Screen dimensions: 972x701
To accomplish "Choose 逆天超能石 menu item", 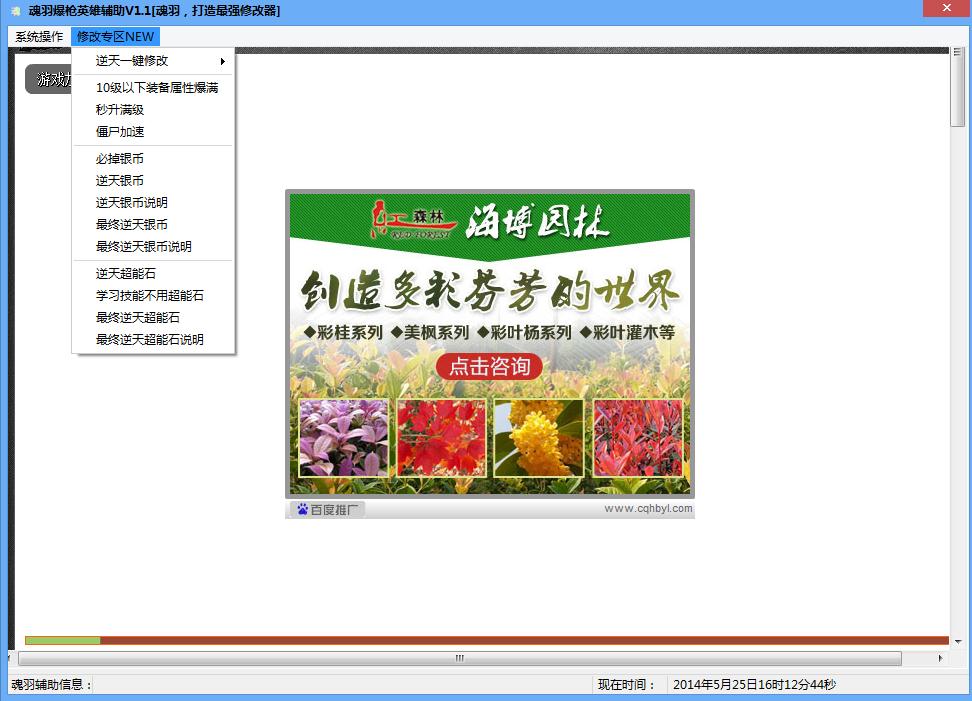I will [153, 273].
